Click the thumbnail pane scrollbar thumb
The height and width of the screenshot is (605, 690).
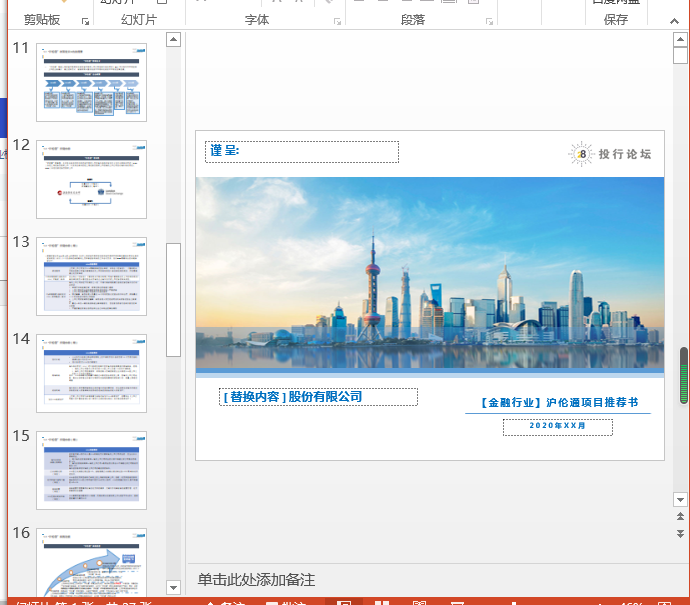[173, 300]
